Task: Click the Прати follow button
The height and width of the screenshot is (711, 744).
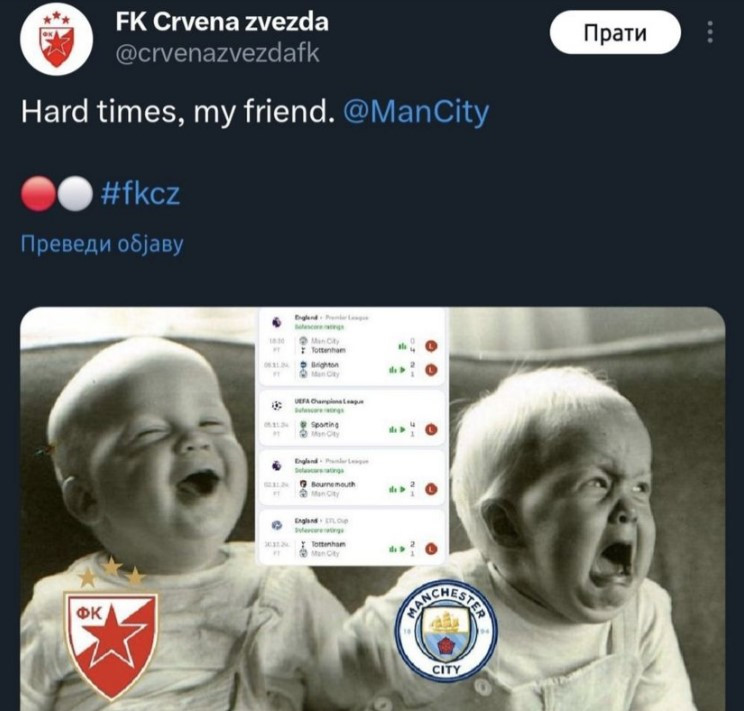Action: pos(615,33)
